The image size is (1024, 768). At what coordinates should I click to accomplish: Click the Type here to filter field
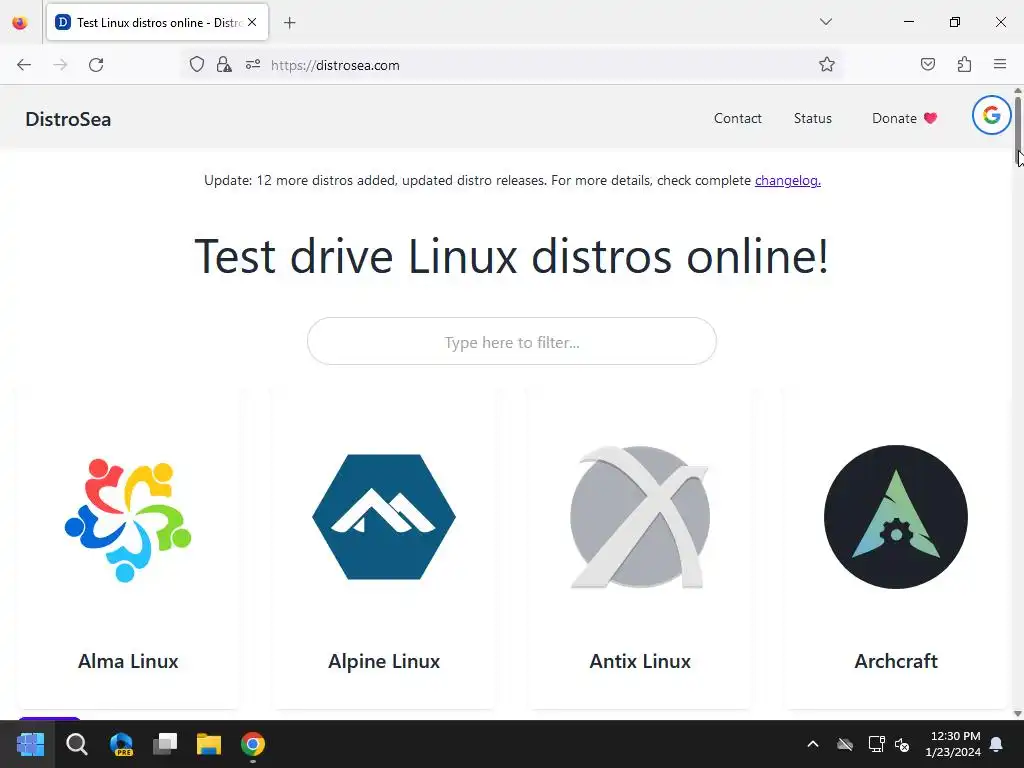point(511,342)
